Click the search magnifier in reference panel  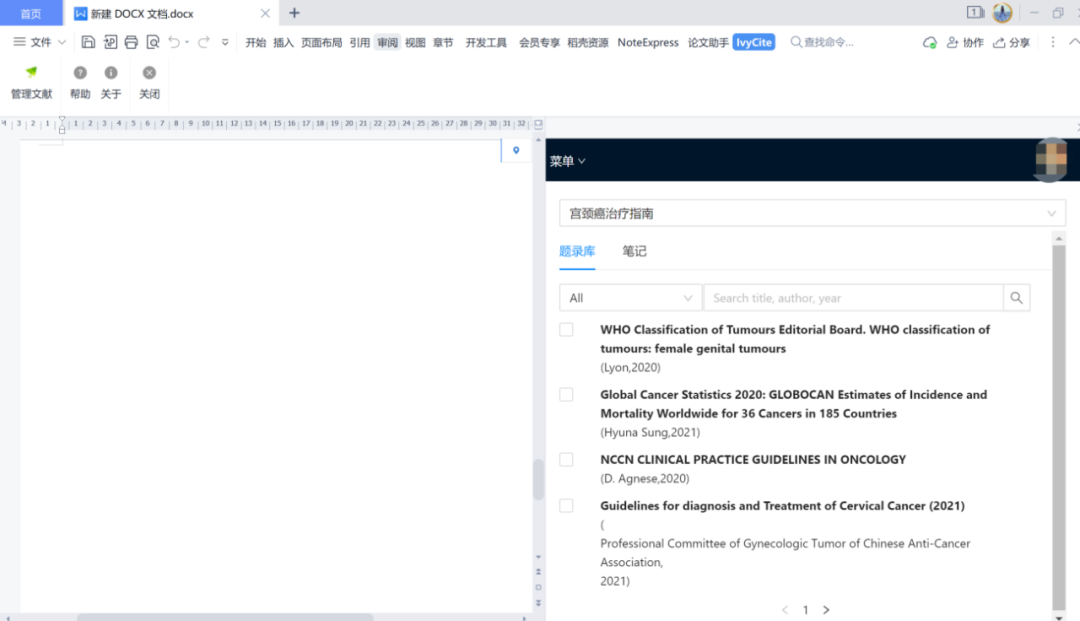click(1016, 297)
